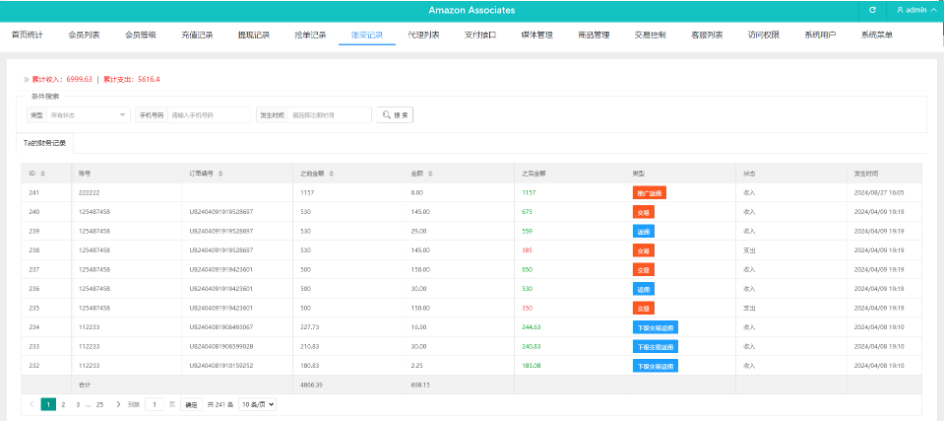The height and width of the screenshot is (421, 944).
Task: Click the total amount 698.15
Action: tap(420, 384)
